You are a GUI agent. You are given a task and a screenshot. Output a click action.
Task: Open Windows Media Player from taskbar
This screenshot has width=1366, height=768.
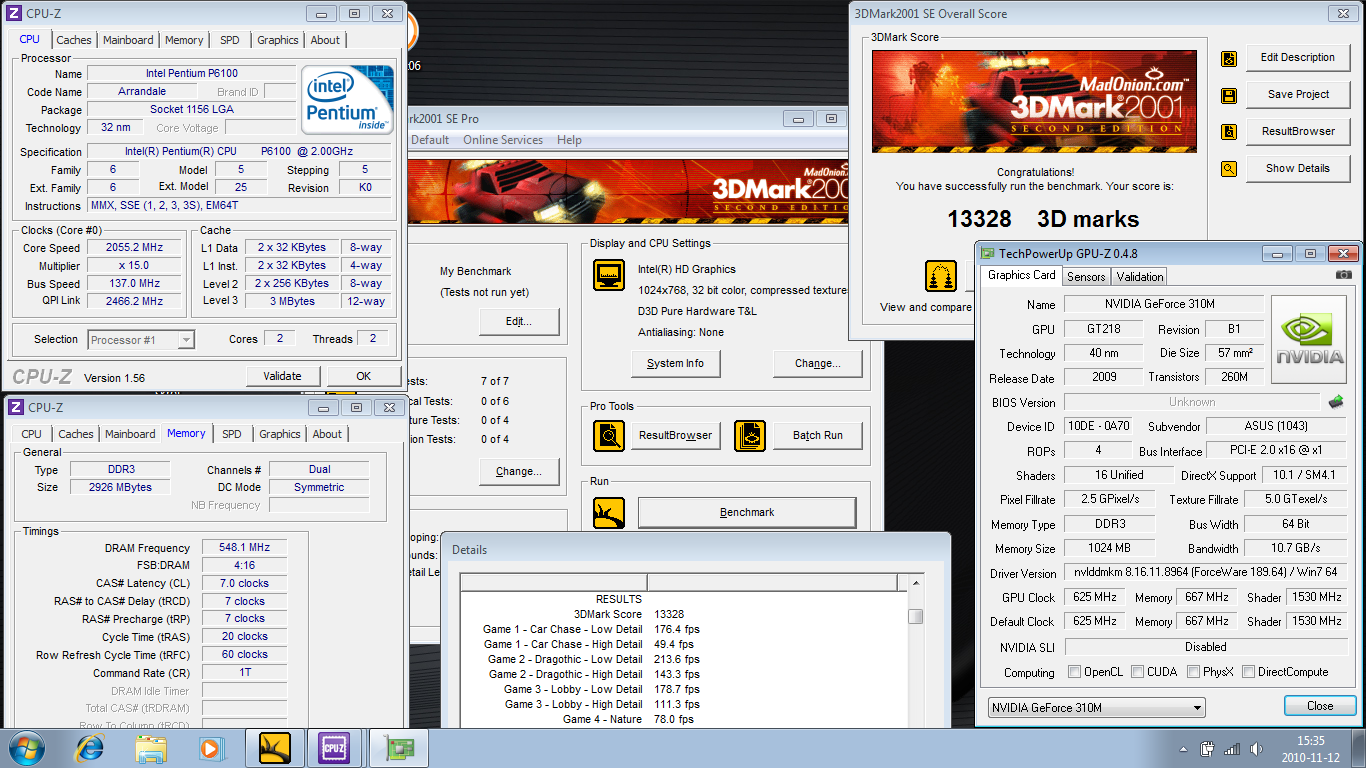pos(211,748)
